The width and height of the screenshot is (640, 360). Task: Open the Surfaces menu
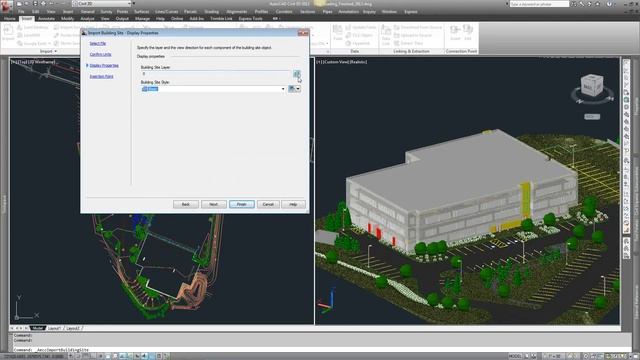142,12
